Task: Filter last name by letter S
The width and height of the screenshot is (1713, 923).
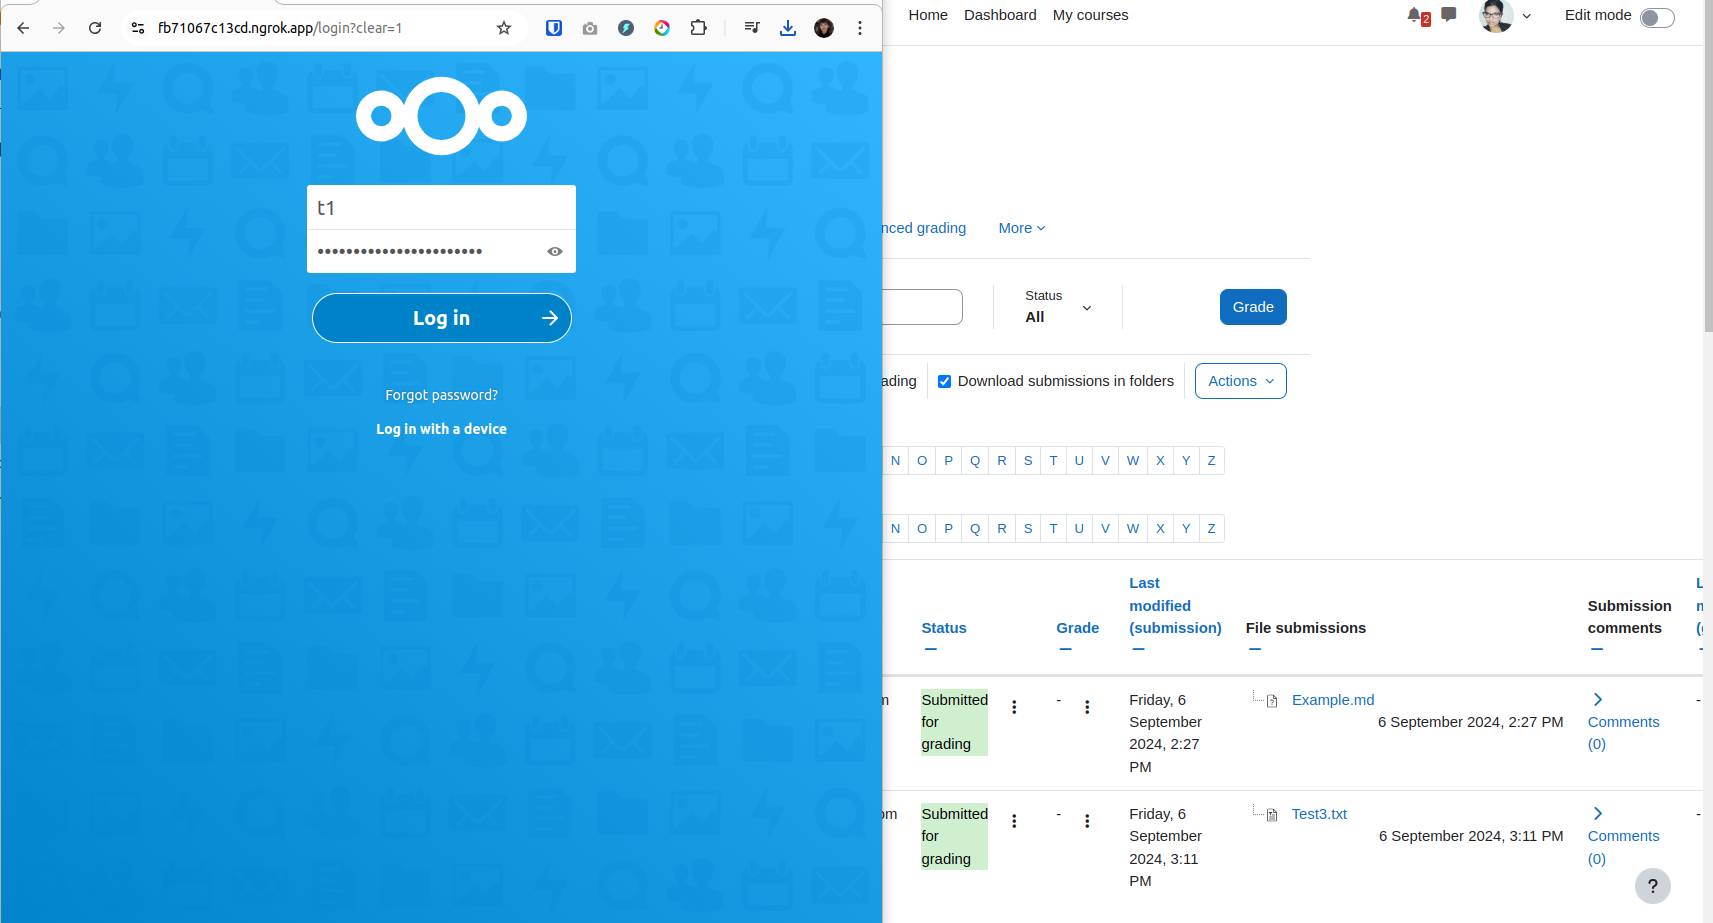Action: click(1028, 528)
